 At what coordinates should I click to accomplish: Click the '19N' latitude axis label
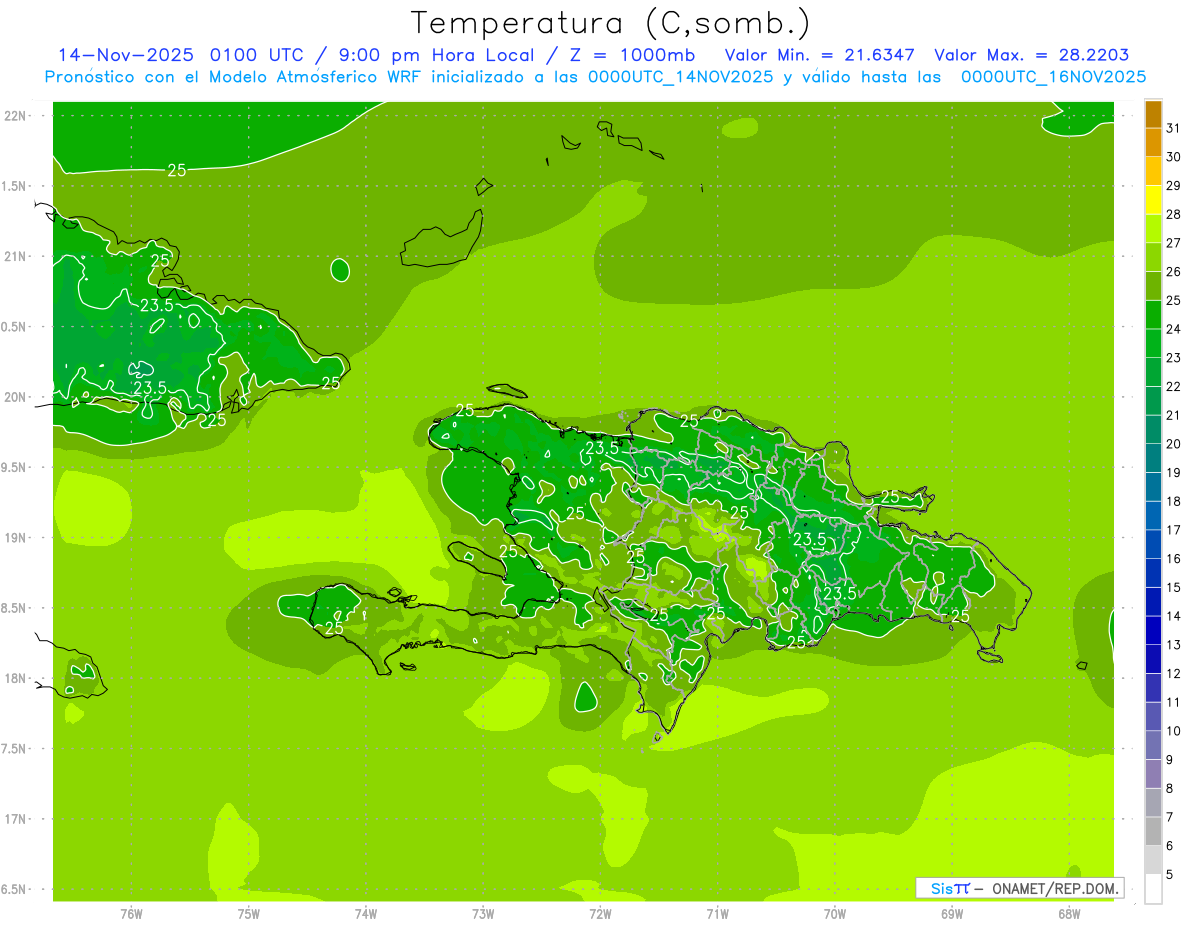point(17,538)
